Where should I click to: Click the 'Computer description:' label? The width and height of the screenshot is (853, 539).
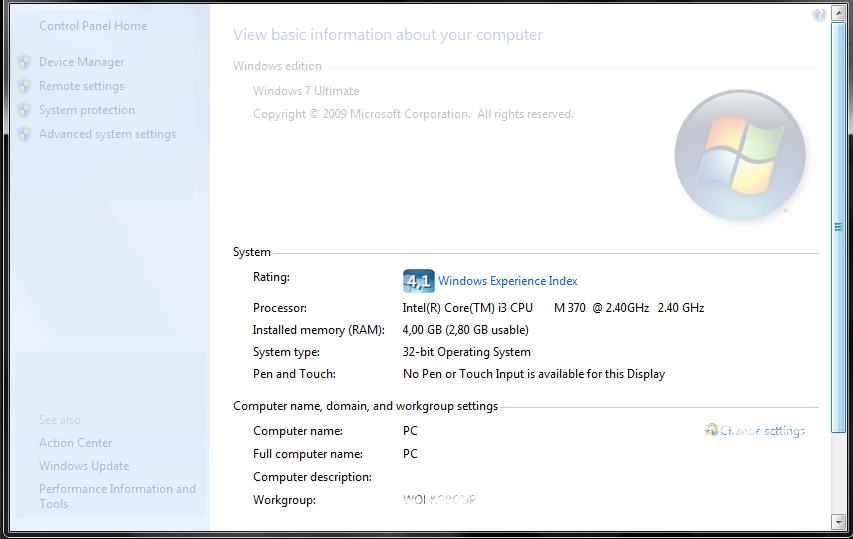click(x=312, y=477)
